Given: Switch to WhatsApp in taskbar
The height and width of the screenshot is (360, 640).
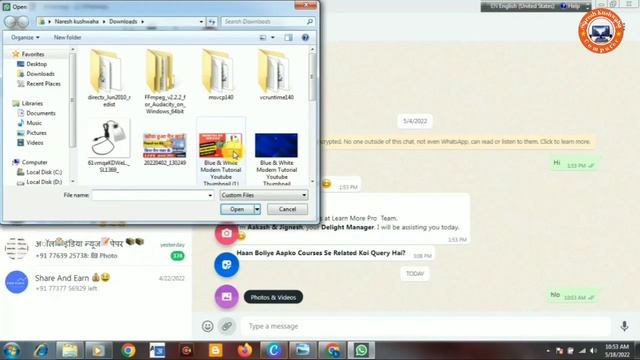Looking at the screenshot, I should pyautogui.click(x=361, y=351).
